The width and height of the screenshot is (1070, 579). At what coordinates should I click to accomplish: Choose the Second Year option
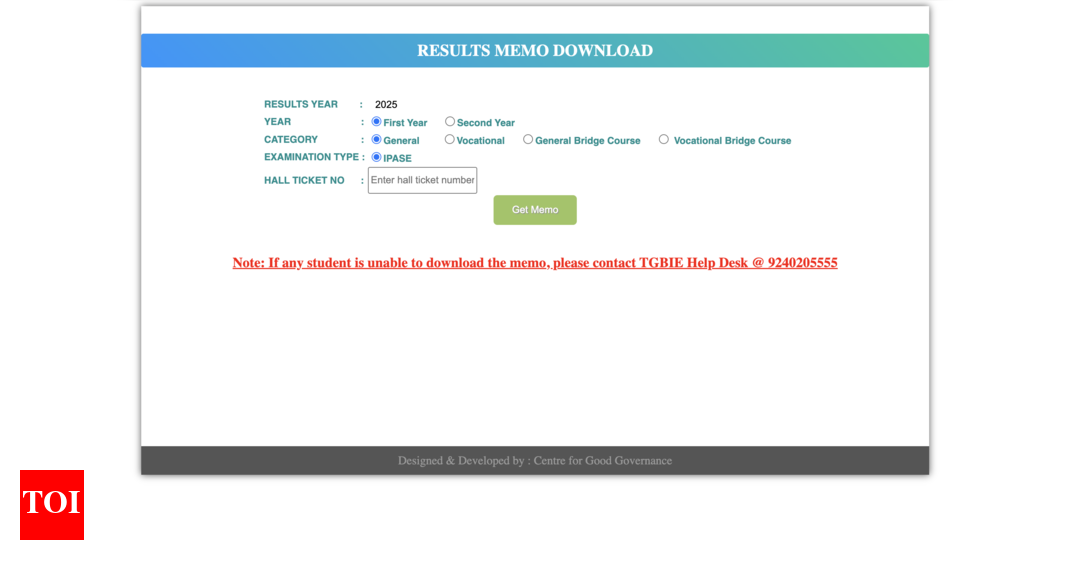(x=450, y=122)
